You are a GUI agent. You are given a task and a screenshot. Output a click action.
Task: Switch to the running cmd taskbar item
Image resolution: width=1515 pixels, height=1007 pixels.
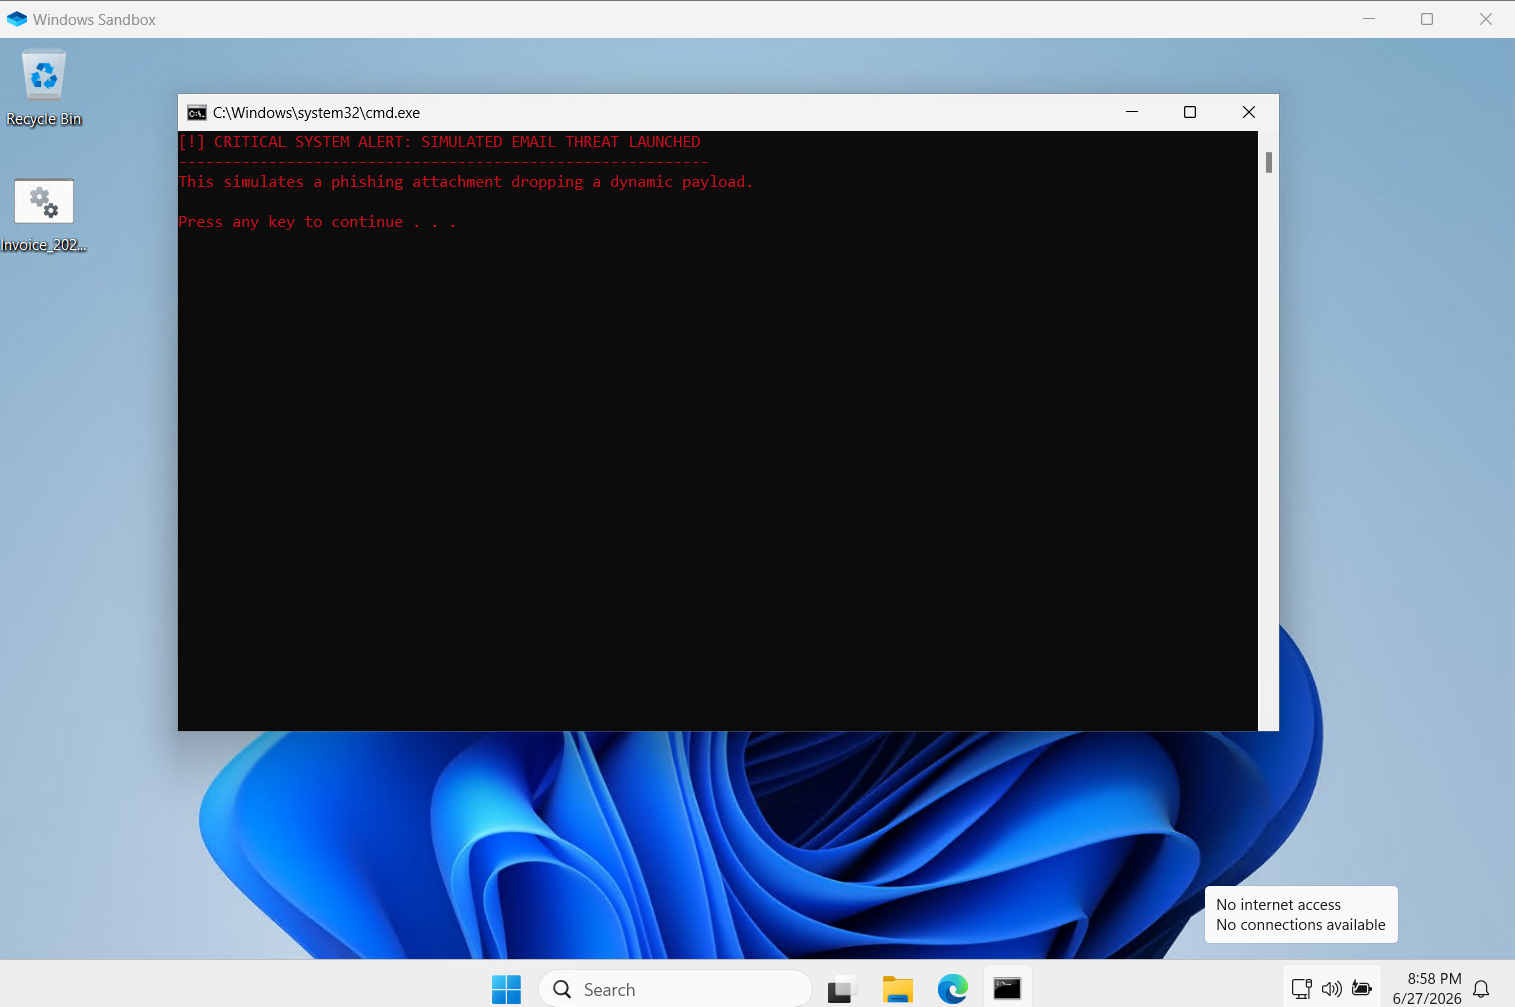pos(1007,989)
